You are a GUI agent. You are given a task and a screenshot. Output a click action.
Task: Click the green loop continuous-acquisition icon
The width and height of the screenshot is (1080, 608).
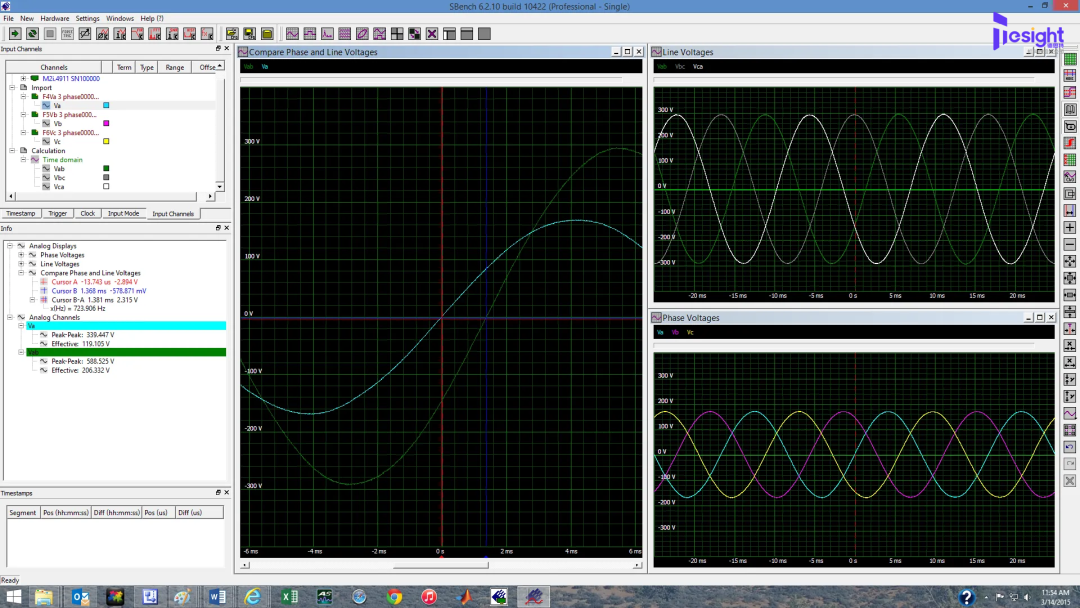coord(32,34)
